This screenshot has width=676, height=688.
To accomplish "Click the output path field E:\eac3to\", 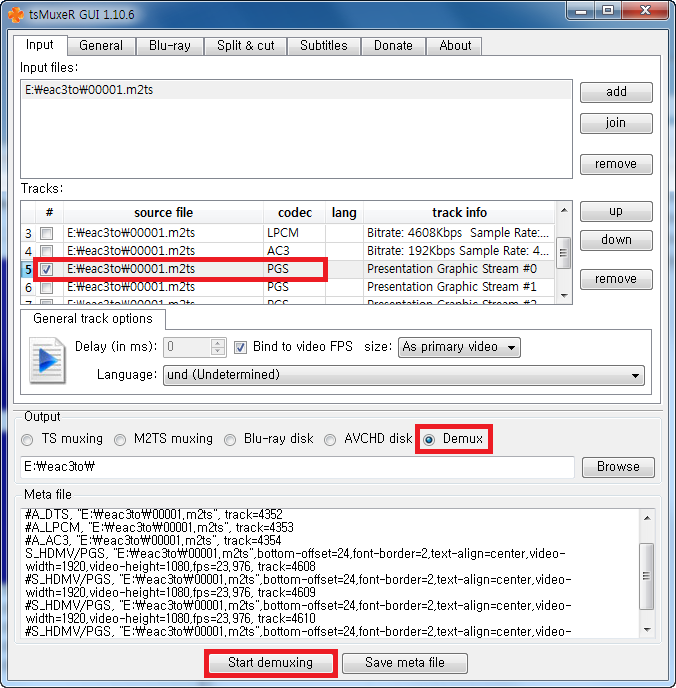I will pyautogui.click(x=297, y=467).
